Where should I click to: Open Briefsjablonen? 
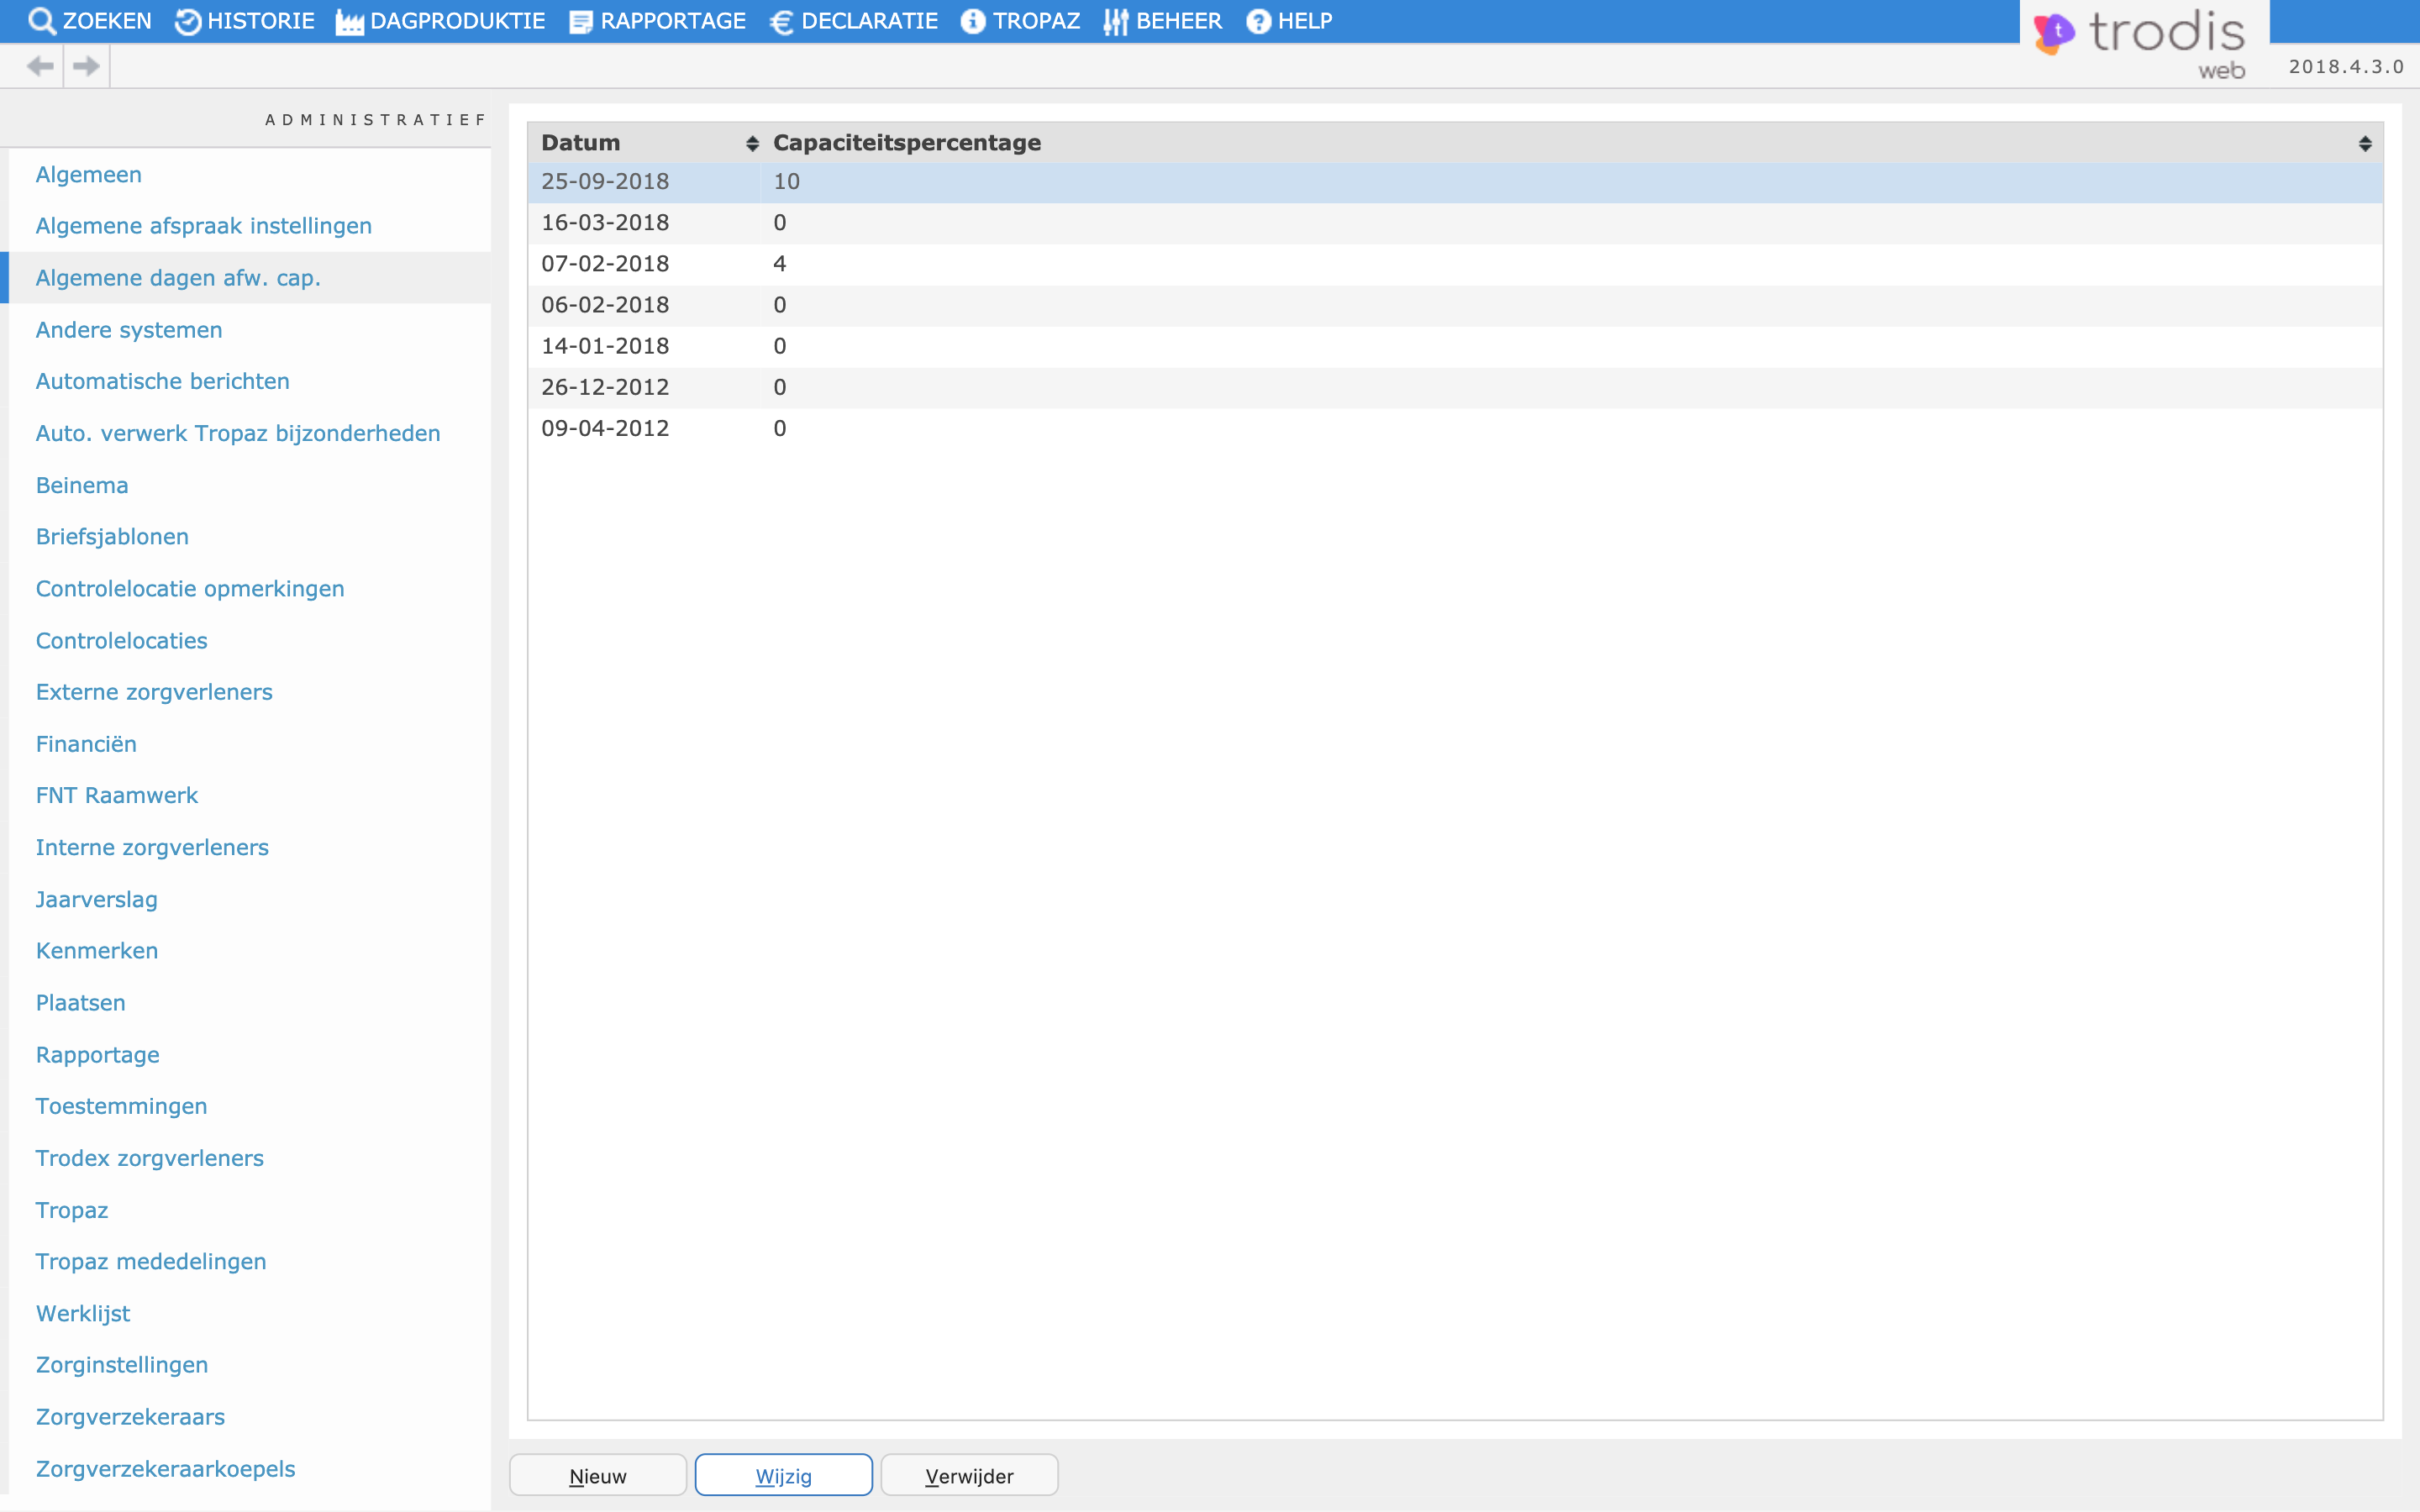pos(112,537)
